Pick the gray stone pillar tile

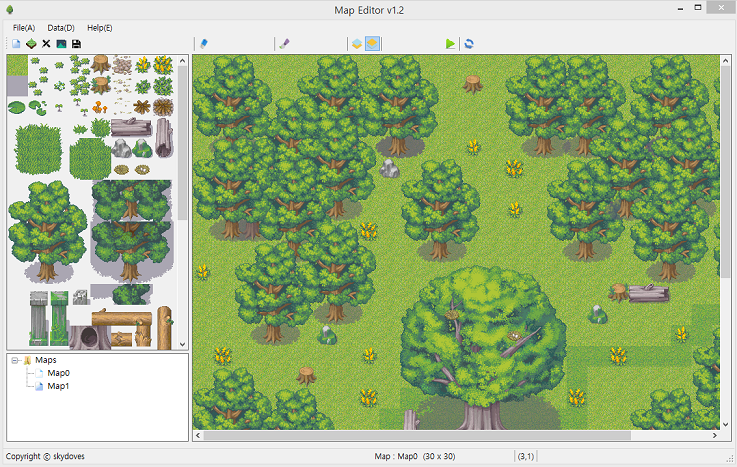coord(39,318)
